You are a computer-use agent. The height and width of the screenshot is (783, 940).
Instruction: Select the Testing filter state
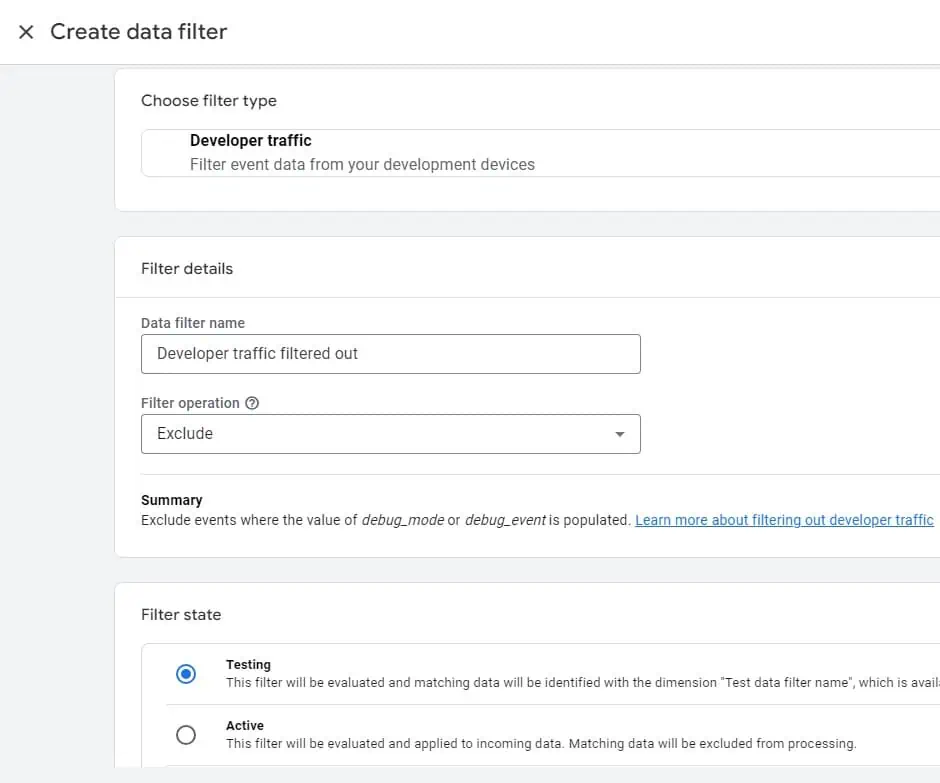coord(185,674)
